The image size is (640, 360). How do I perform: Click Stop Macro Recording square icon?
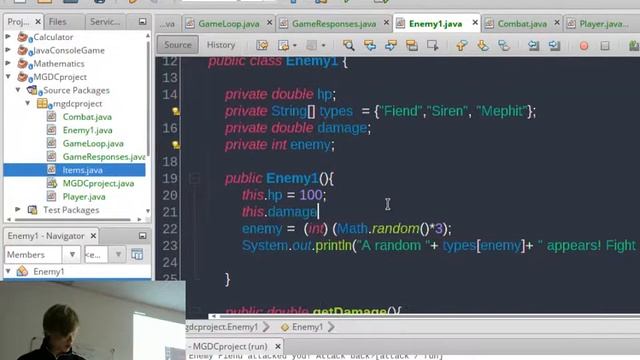coord(605,45)
